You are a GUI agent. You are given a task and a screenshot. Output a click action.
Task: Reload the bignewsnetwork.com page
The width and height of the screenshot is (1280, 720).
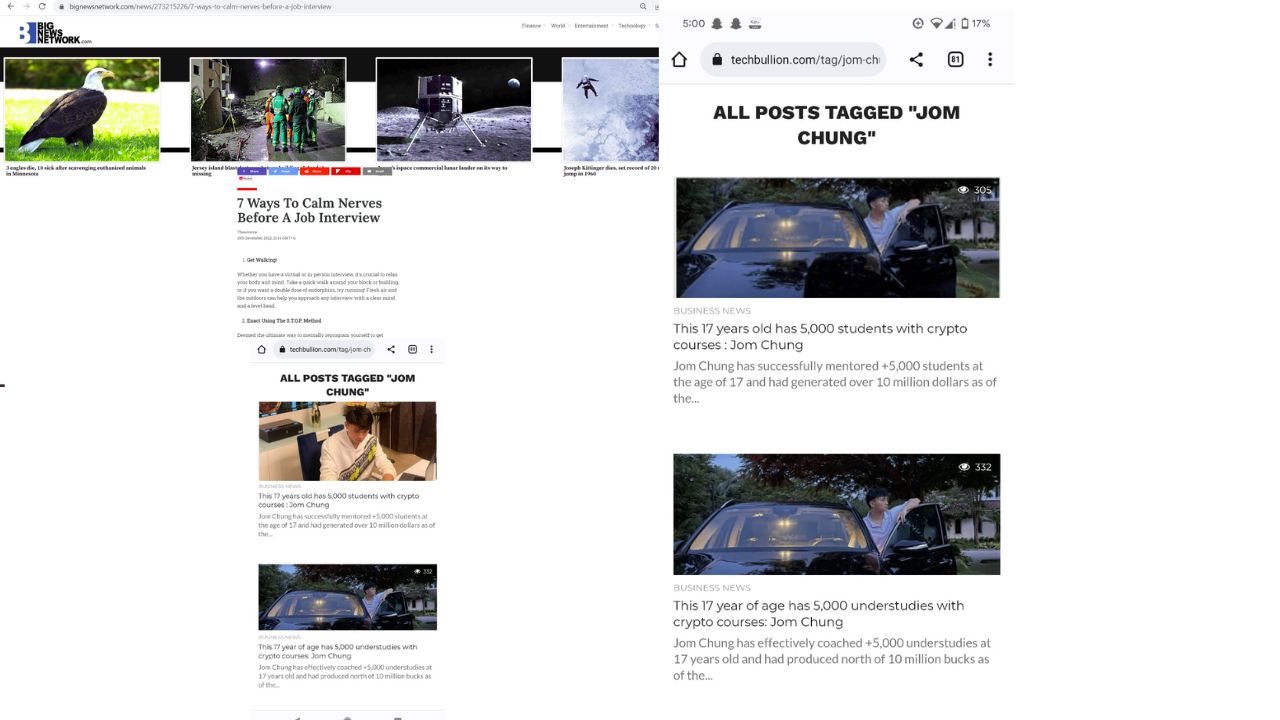tap(41, 6)
